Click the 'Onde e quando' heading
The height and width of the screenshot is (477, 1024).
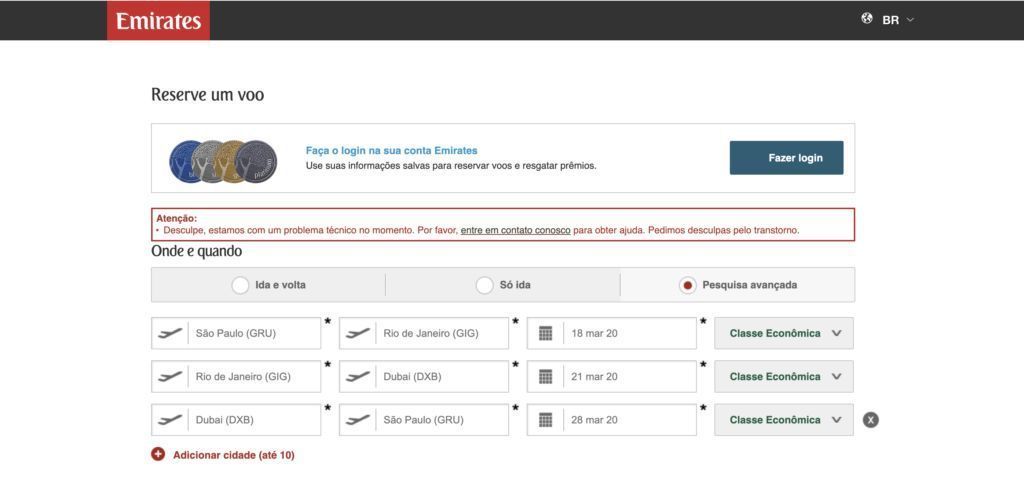click(x=197, y=251)
